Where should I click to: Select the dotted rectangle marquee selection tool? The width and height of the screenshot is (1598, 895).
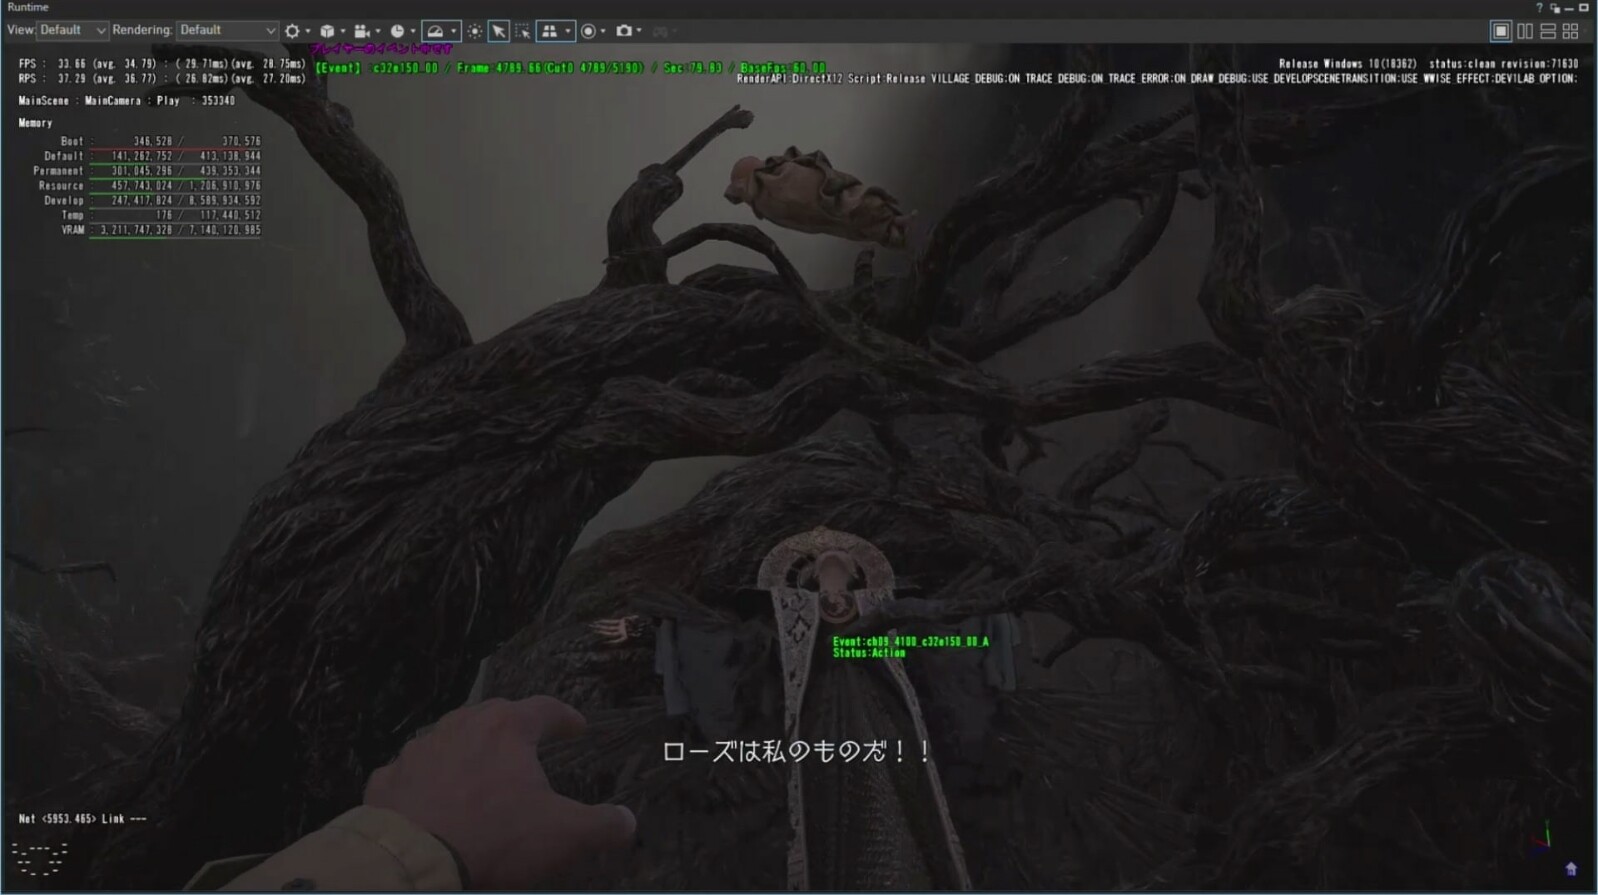point(523,31)
